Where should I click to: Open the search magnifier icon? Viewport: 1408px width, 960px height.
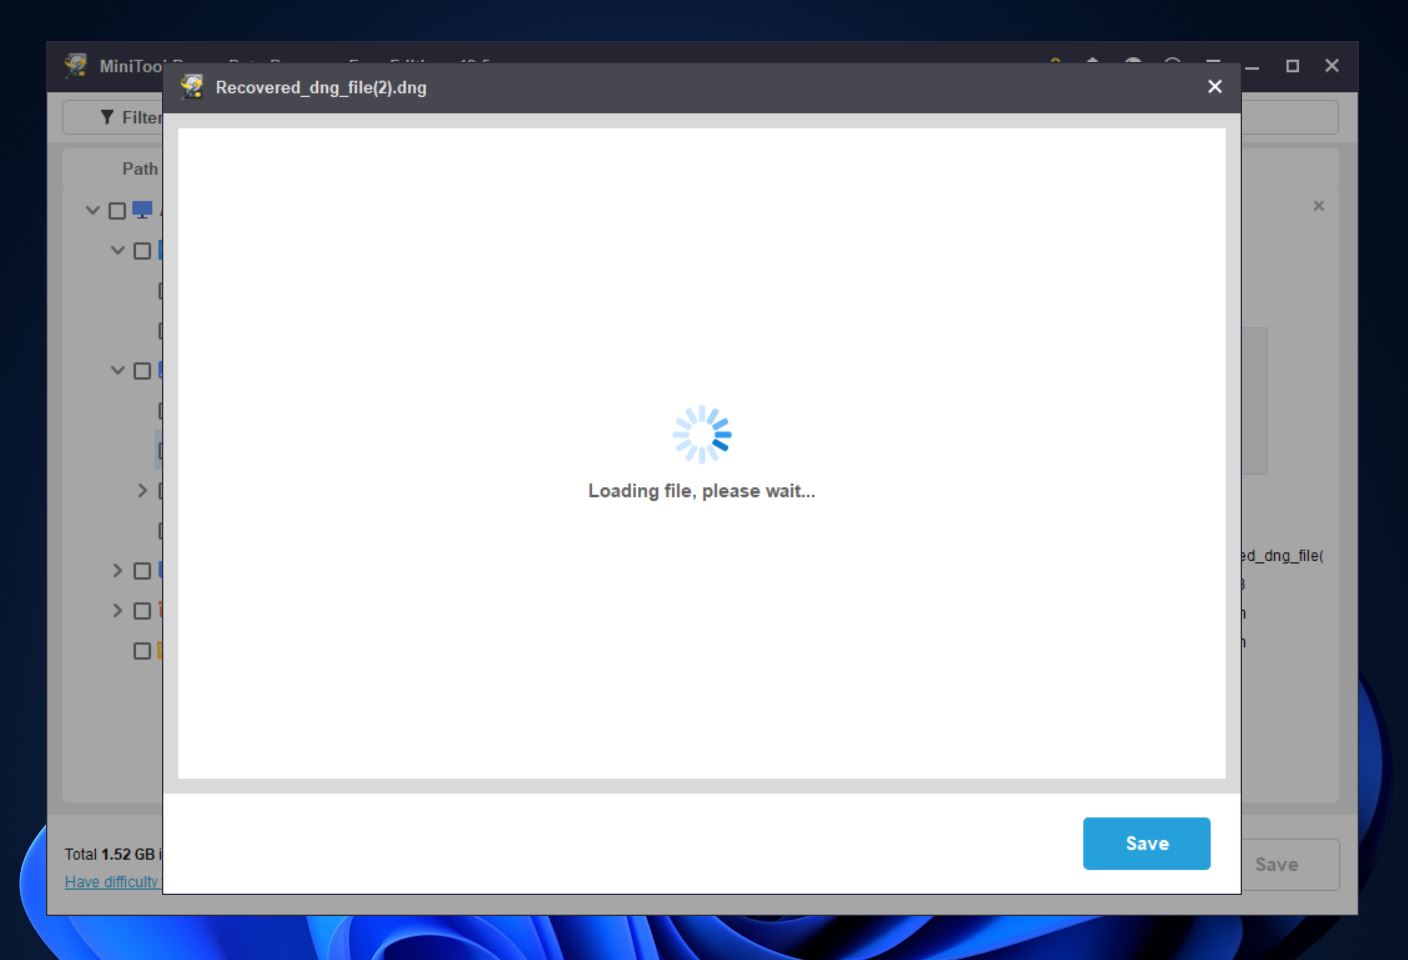pyautogui.click(x=1172, y=64)
